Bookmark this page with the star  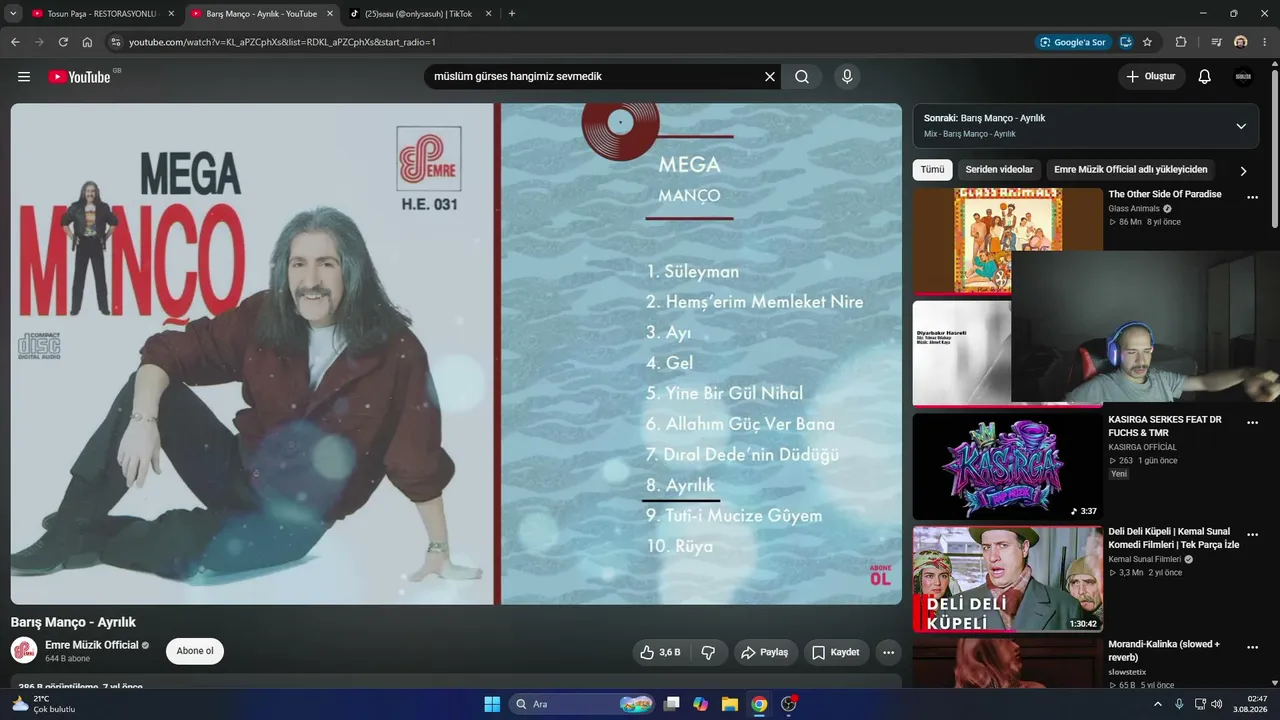1147,42
